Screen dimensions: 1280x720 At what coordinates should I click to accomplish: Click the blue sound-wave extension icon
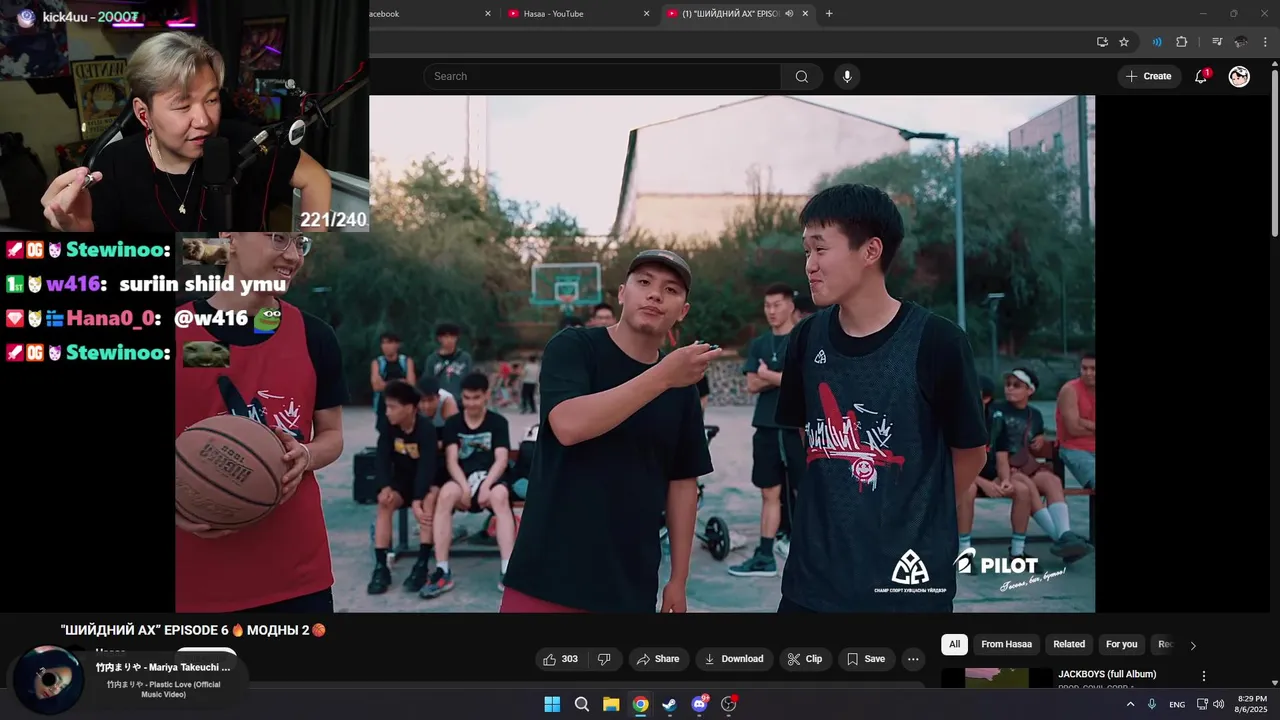[x=1157, y=42]
